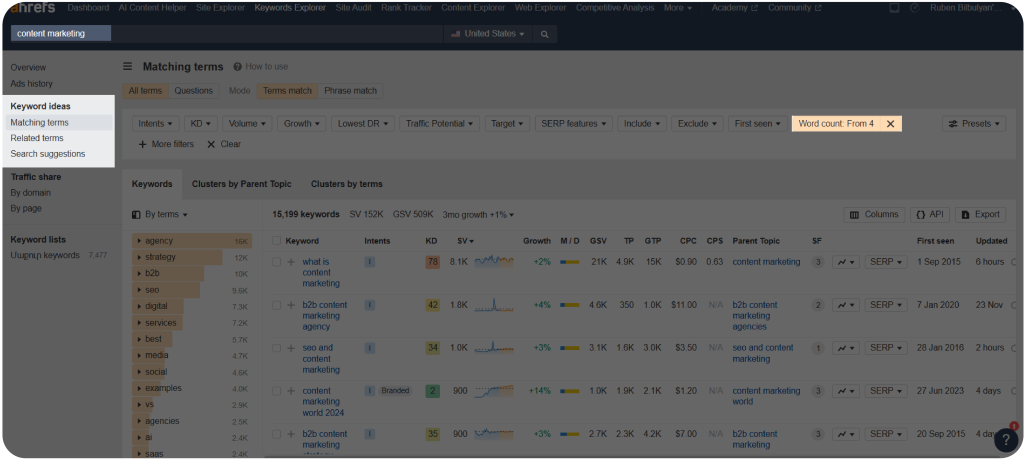Click the Ahrefs logo
This screenshot has width=1024, height=459.
click(32, 8)
